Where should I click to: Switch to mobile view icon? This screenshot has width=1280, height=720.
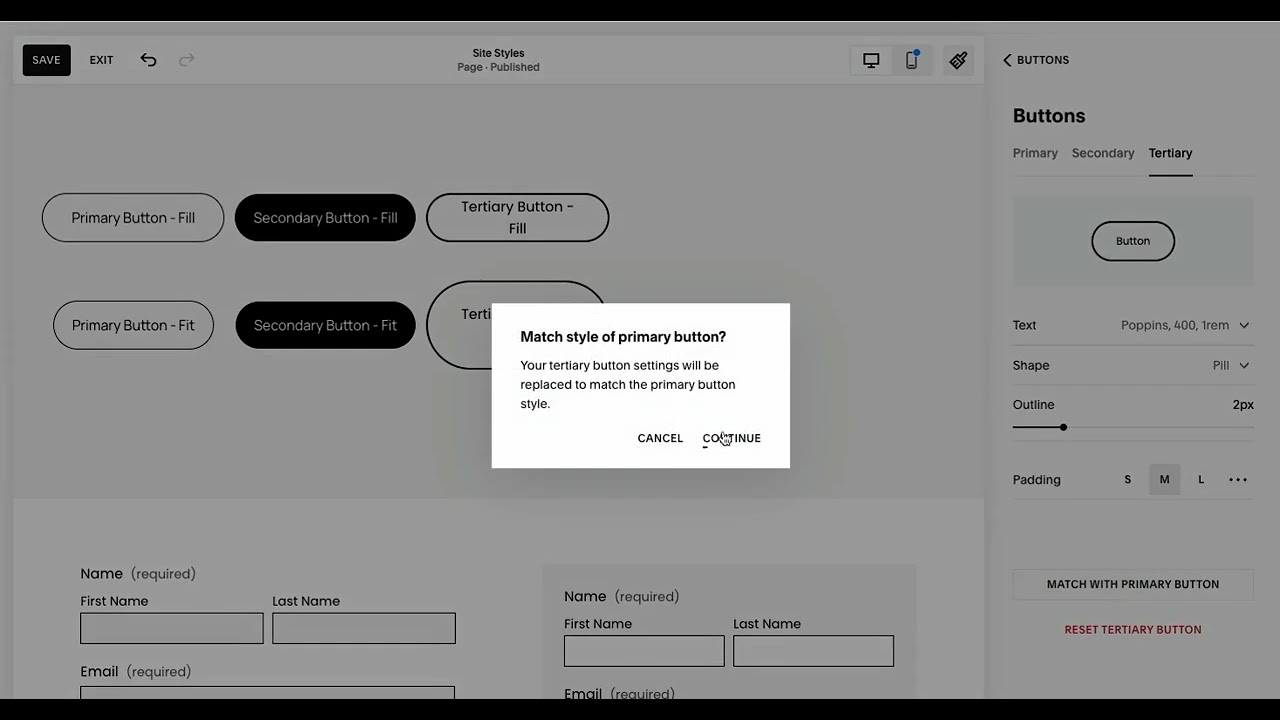[911, 60]
